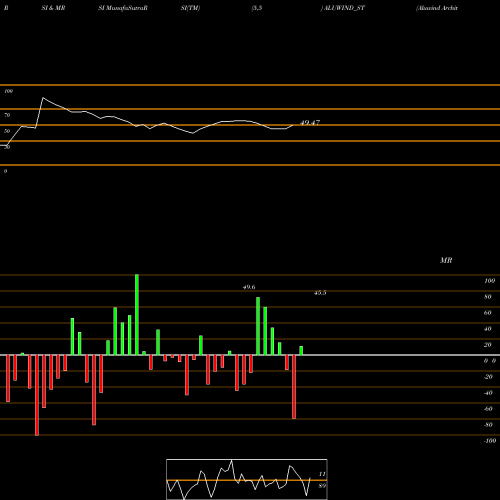This screenshot has width=500, height=500.
Task: Click the 100 label on the RSI left axis
Action: tap(8, 91)
